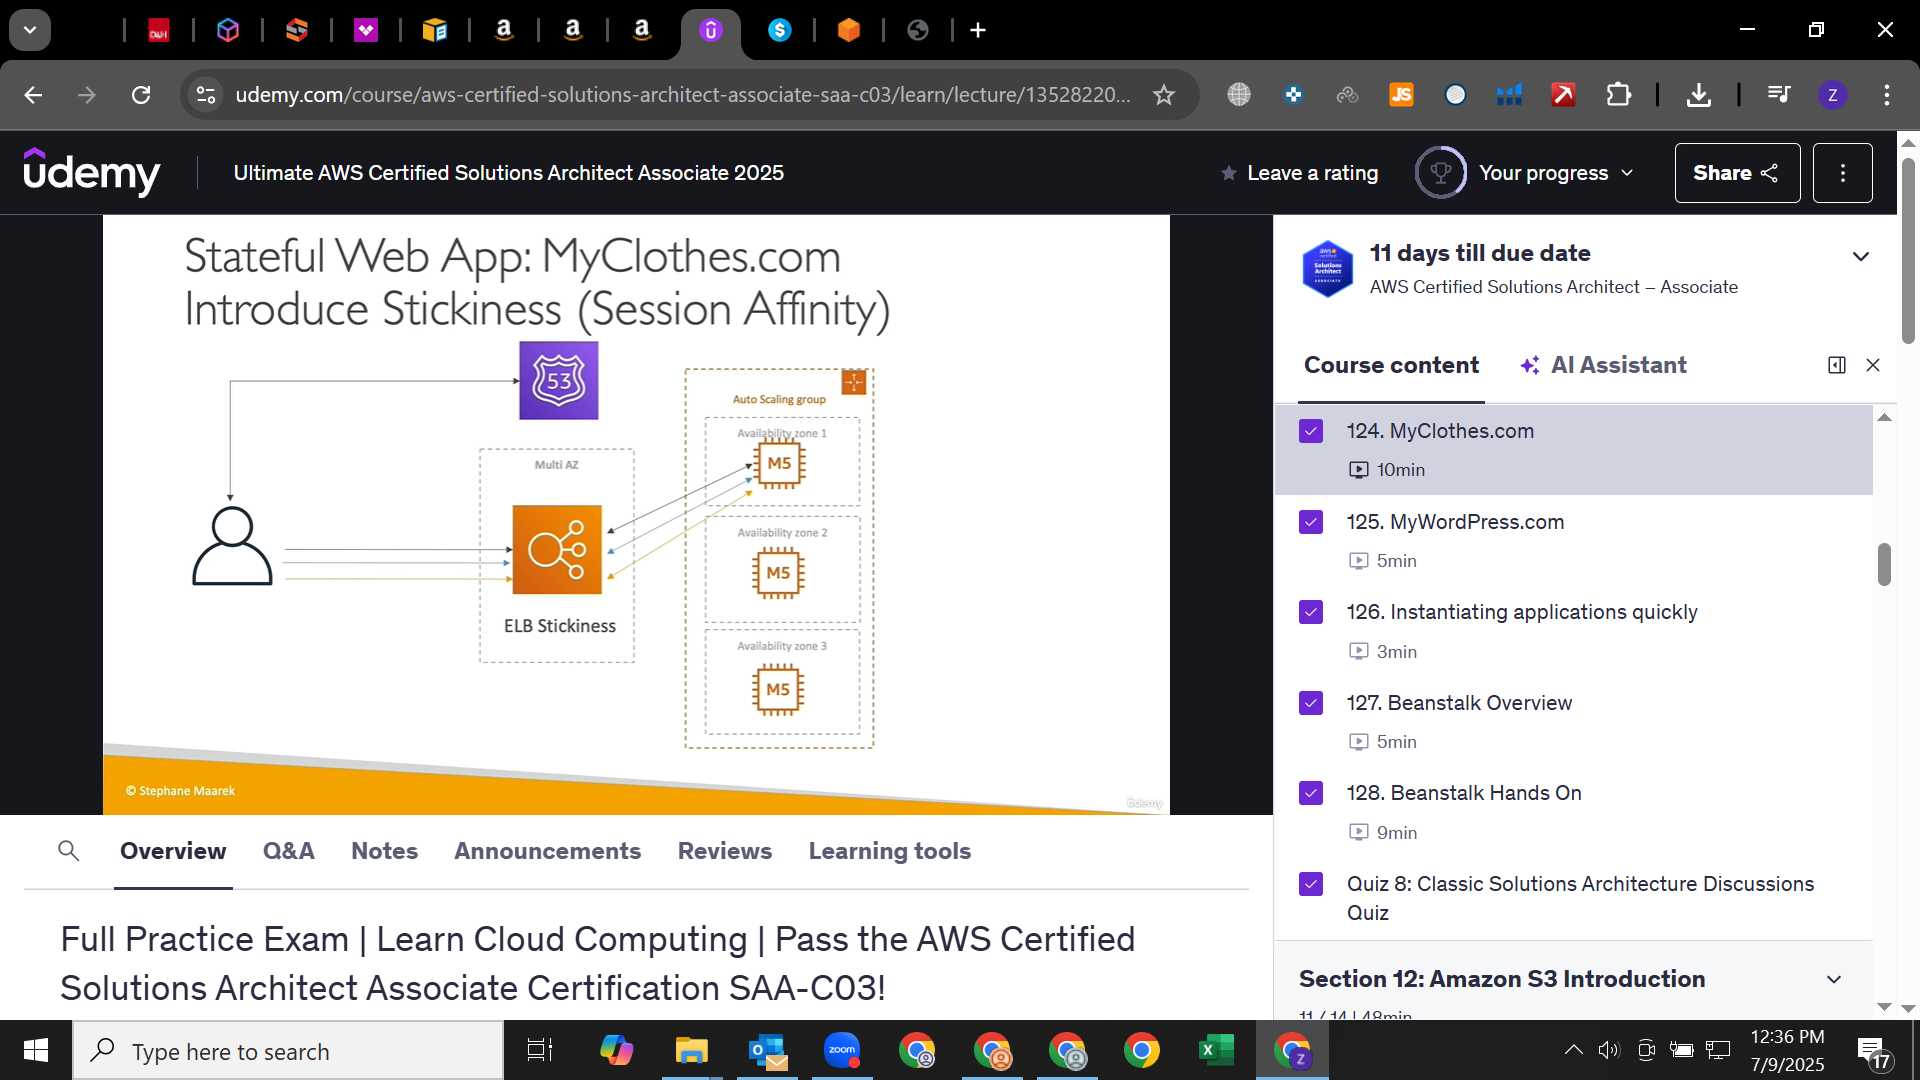Open Zoom from the taskbar

[x=842, y=1051]
